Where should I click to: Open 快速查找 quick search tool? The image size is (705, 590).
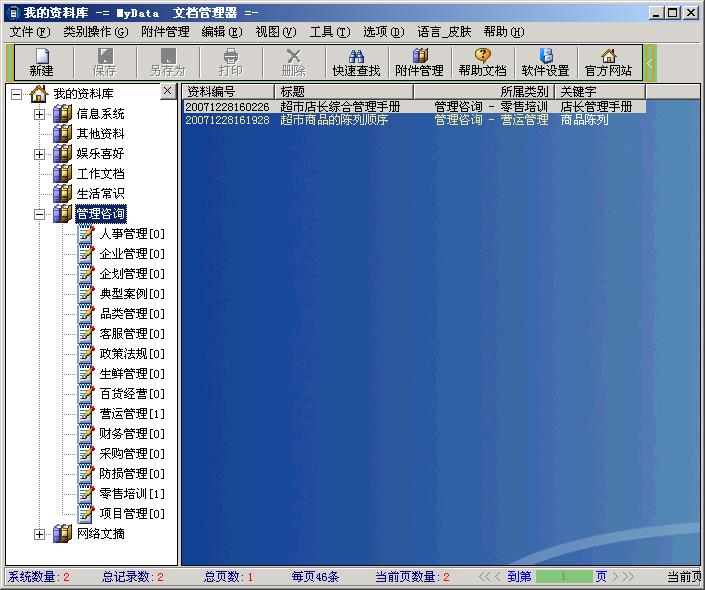(x=356, y=62)
